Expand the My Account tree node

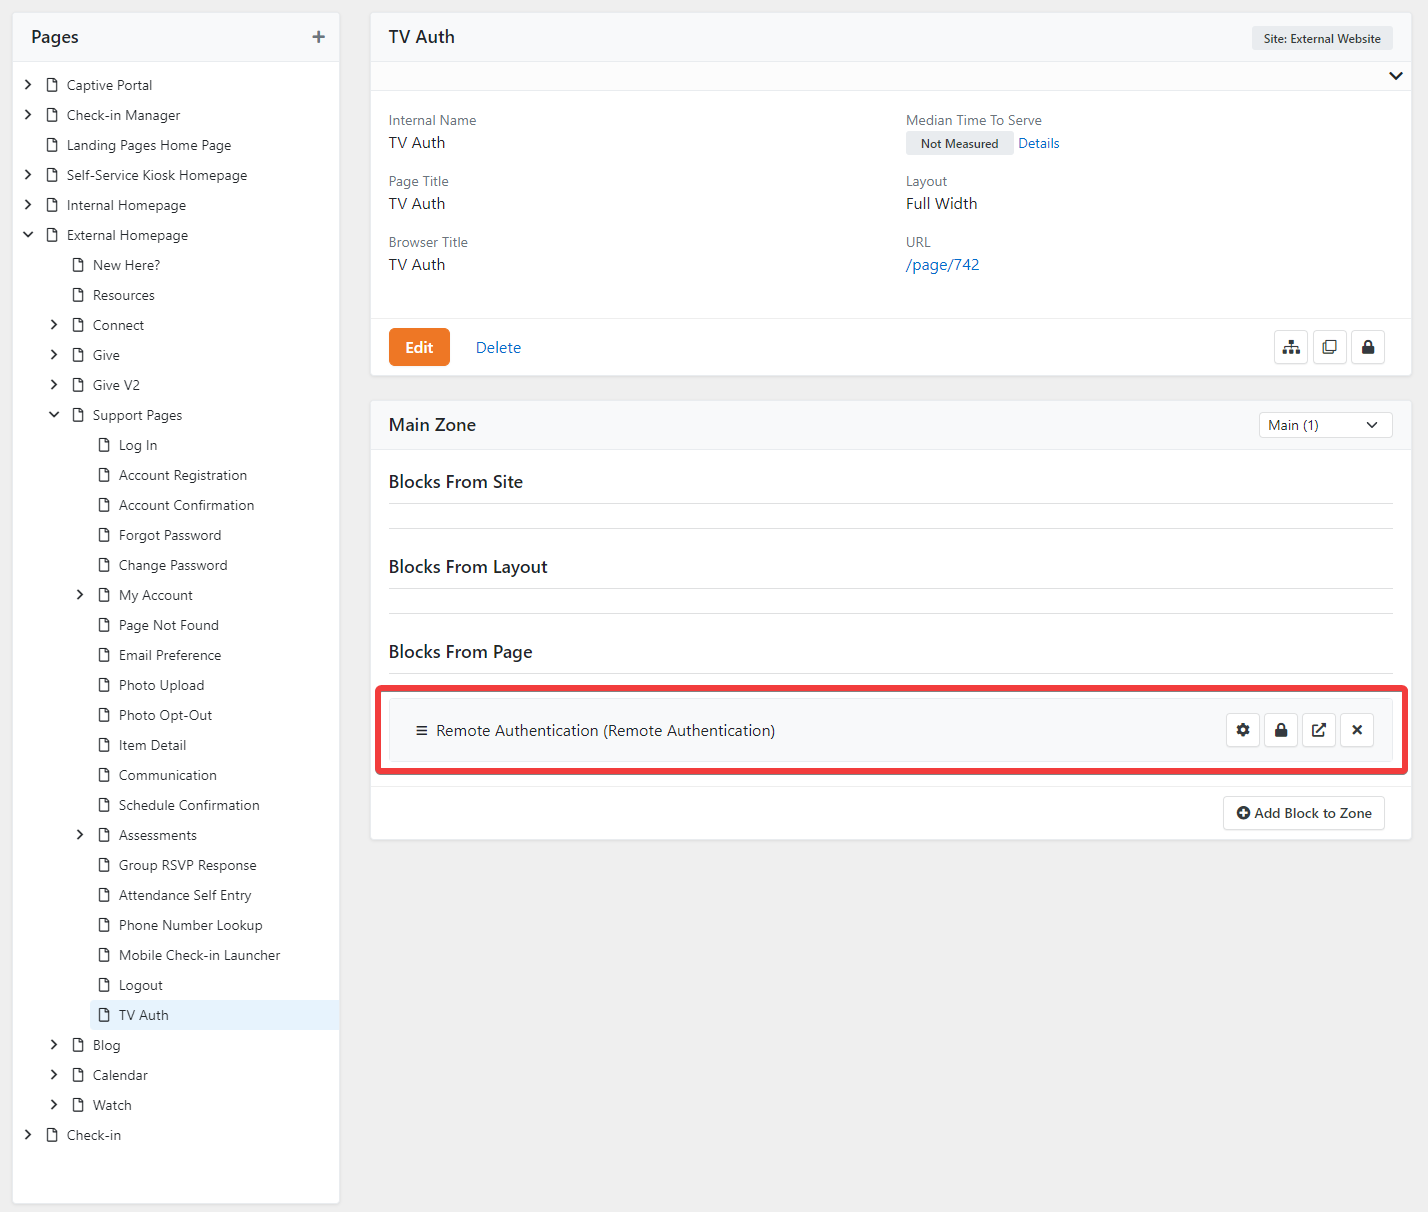80,595
